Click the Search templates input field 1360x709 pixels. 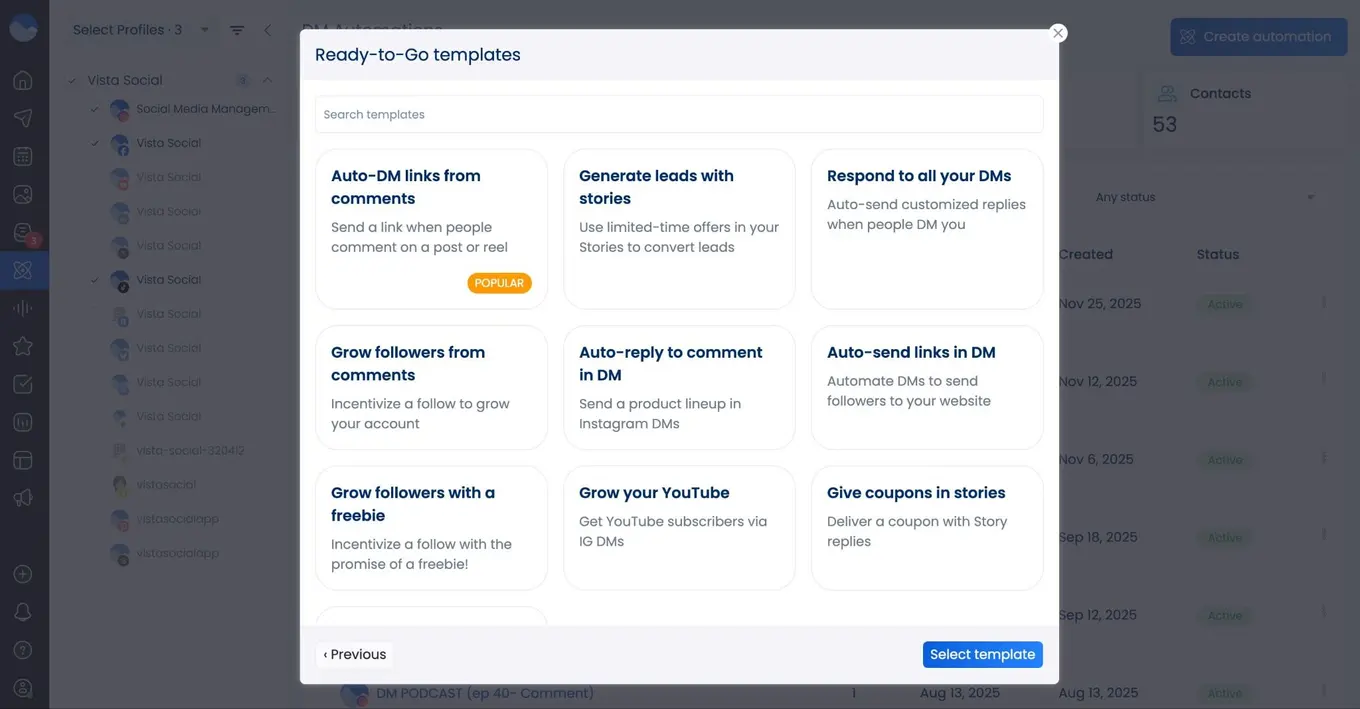tap(679, 114)
